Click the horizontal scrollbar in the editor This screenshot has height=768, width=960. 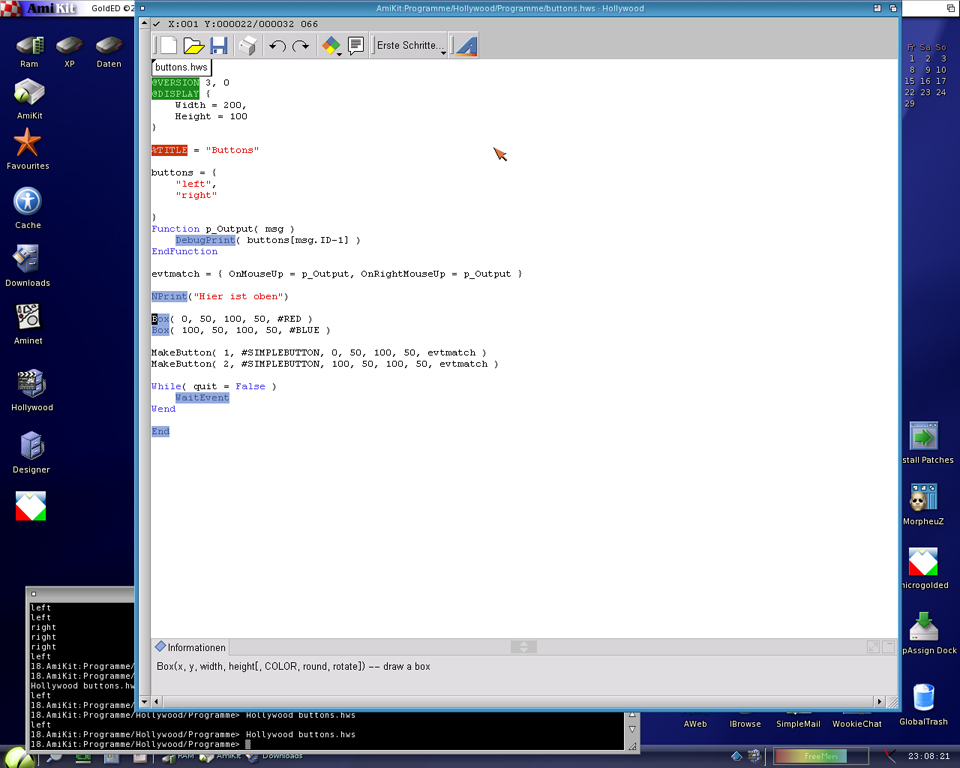click(x=510, y=702)
